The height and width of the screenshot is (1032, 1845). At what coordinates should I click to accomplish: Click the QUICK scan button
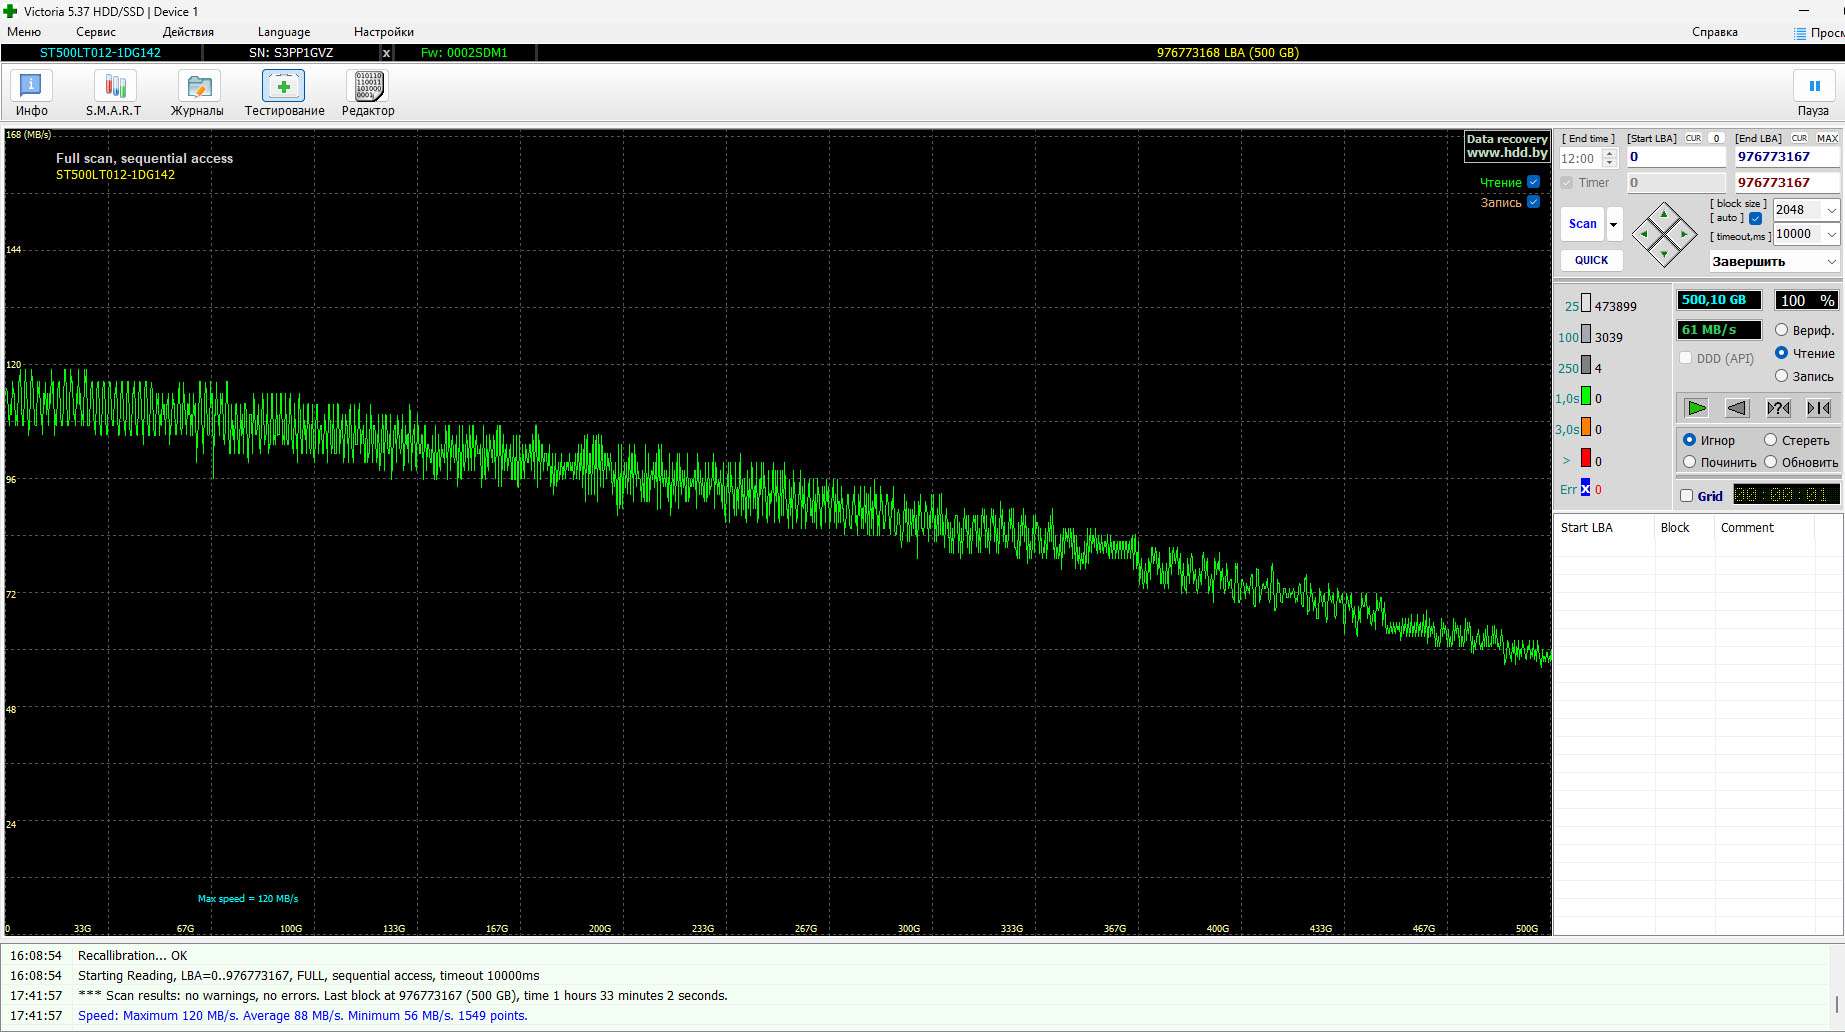1591,260
